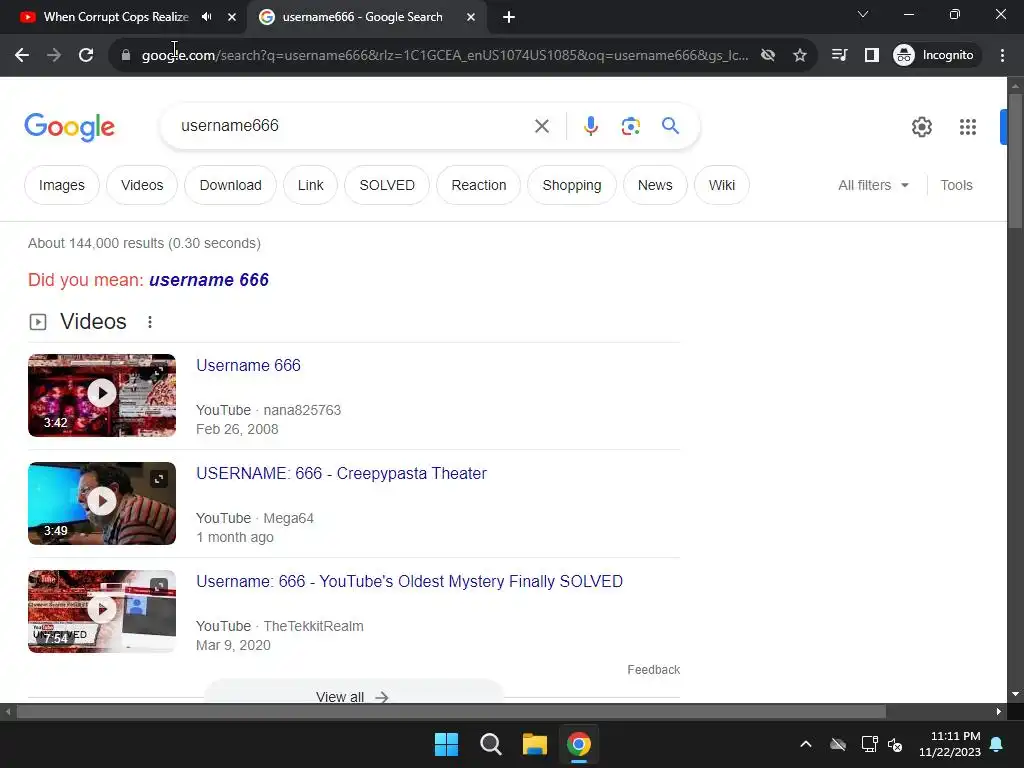
Task: Open the Incognito profile indicator
Action: click(935, 56)
